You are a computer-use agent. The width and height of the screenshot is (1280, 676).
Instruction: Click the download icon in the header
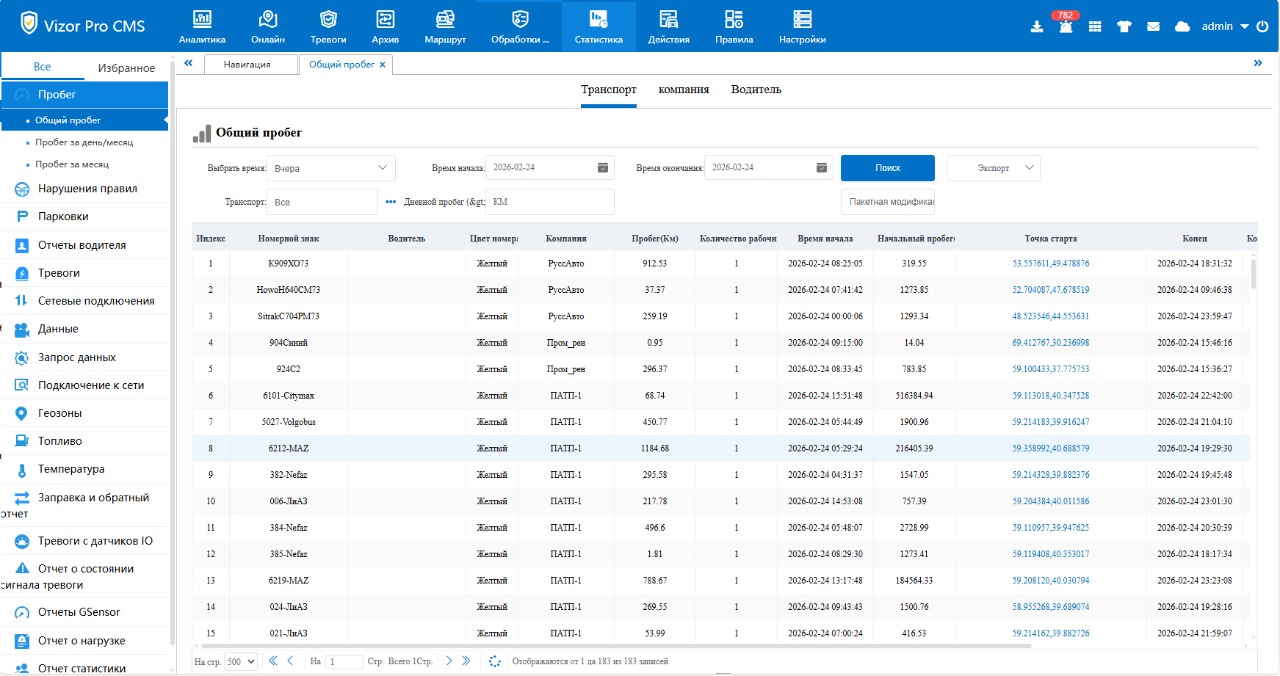click(1037, 27)
